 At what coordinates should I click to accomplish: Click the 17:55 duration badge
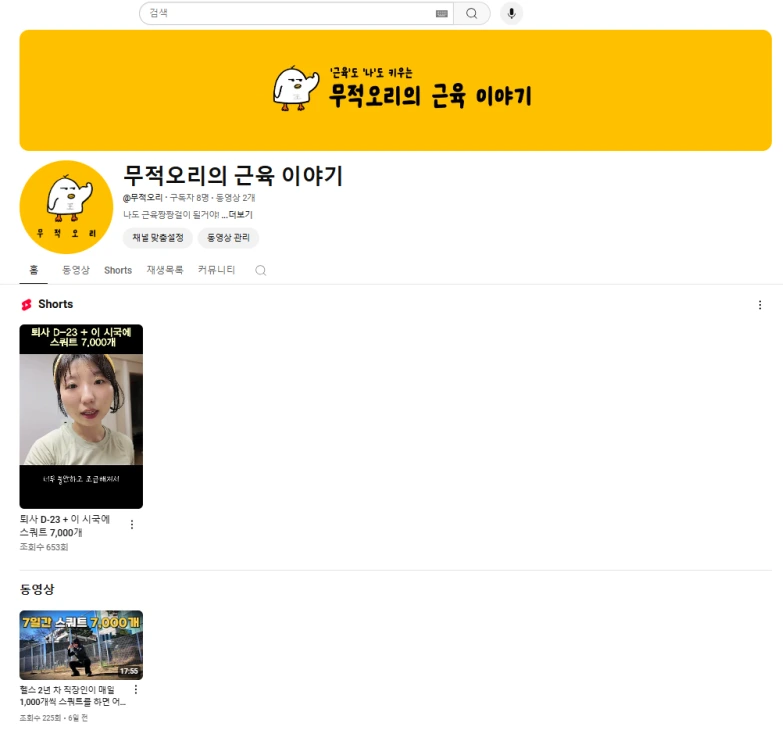click(129, 671)
